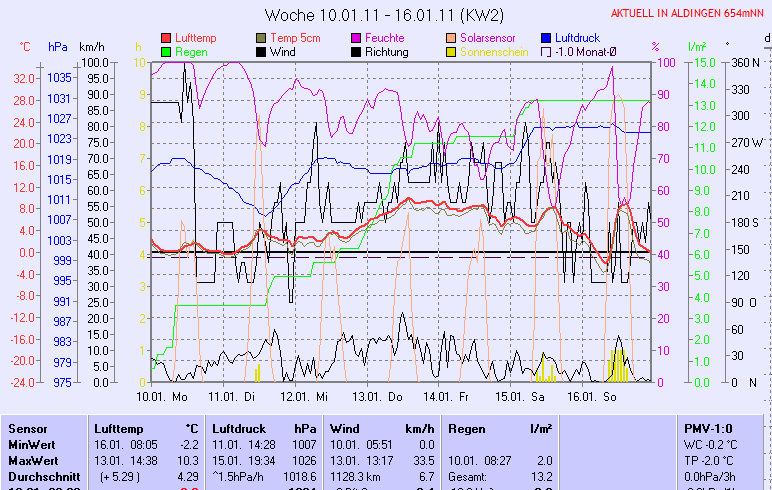Click the AKTUELL IN ALDINGEN 654mNN text

pyautogui.click(x=689, y=14)
